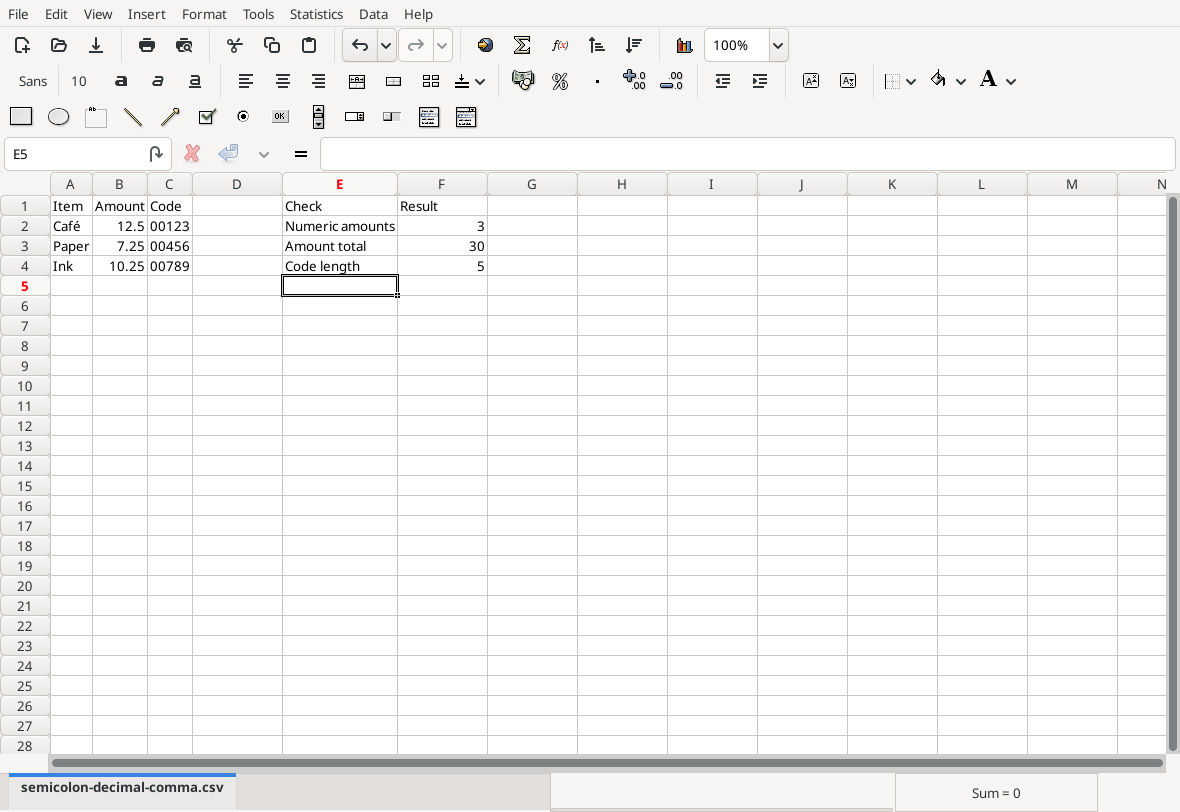Toggle bold formatting
This screenshot has height=812, width=1180.
point(121,81)
